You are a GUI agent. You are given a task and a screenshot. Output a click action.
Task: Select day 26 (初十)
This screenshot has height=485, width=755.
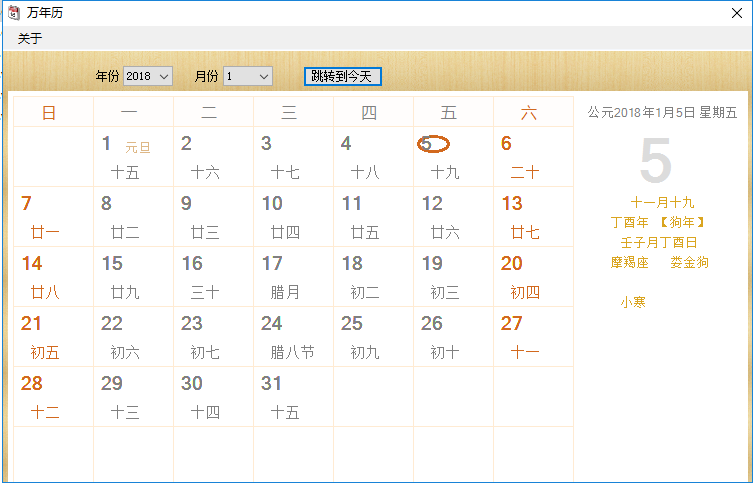coord(453,337)
